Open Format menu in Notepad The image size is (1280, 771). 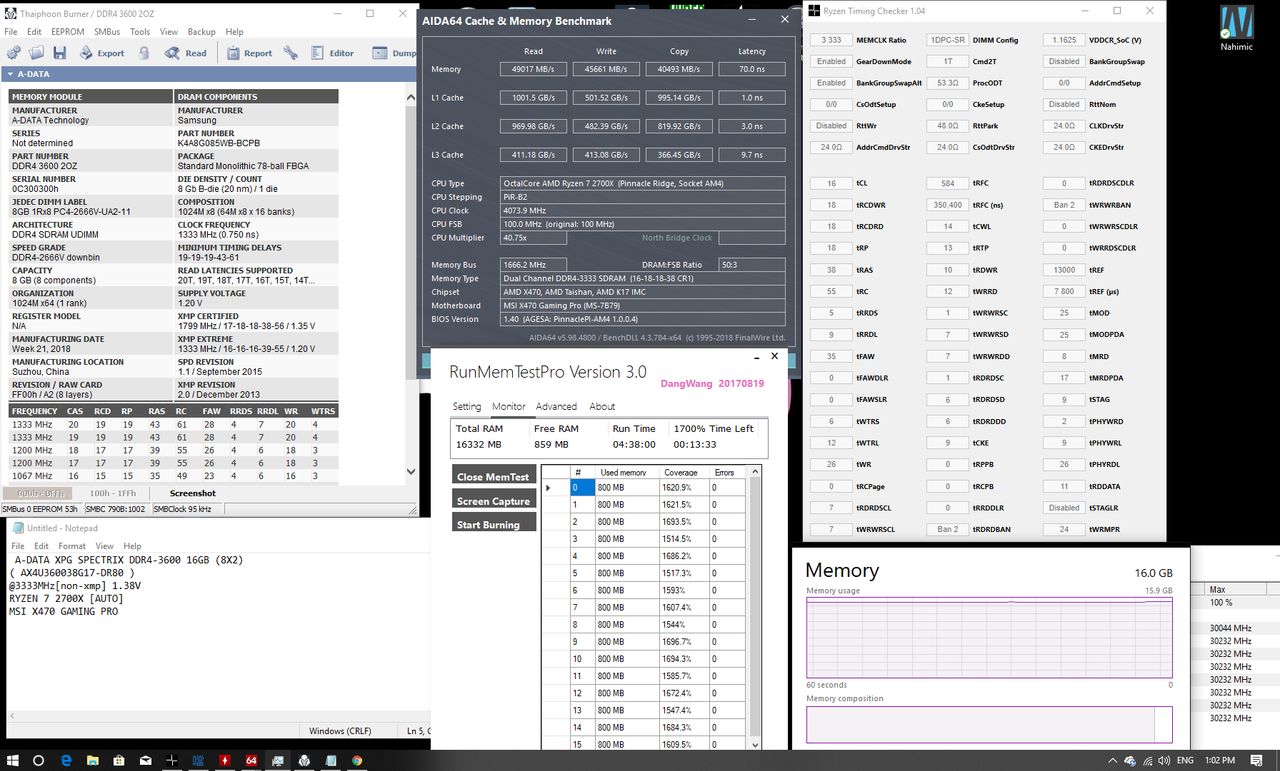72,546
